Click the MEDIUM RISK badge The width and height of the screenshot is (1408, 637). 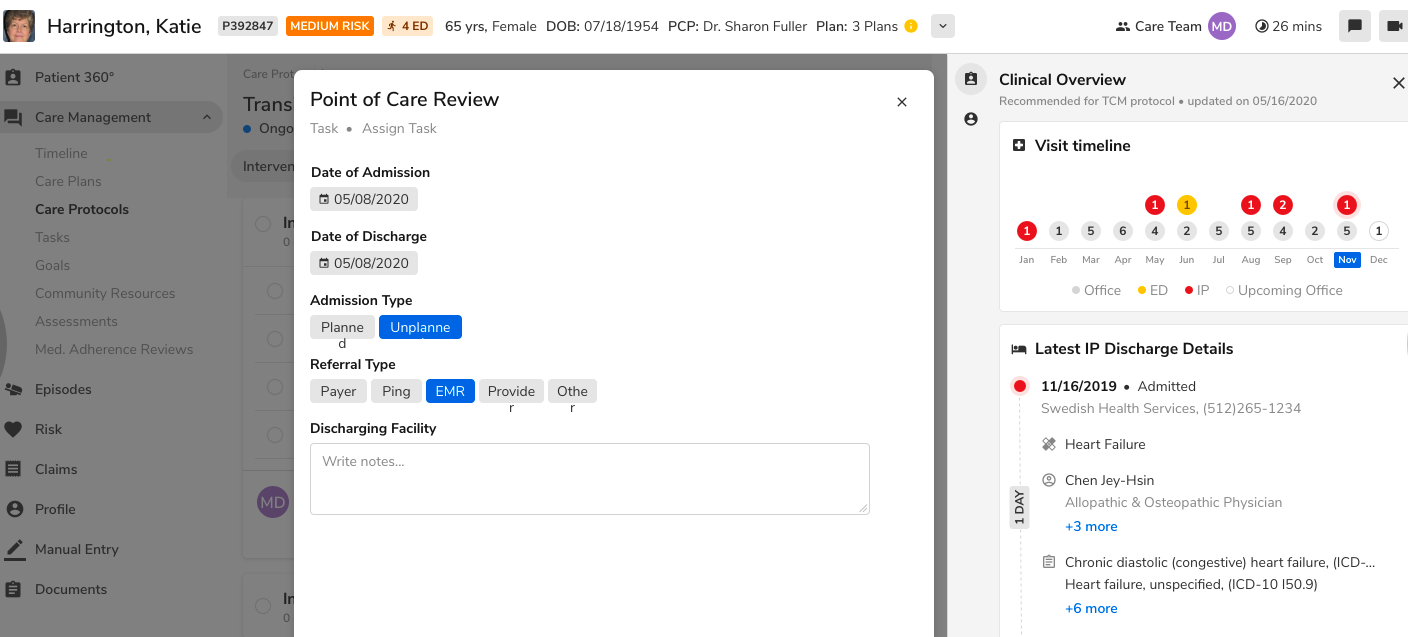330,26
